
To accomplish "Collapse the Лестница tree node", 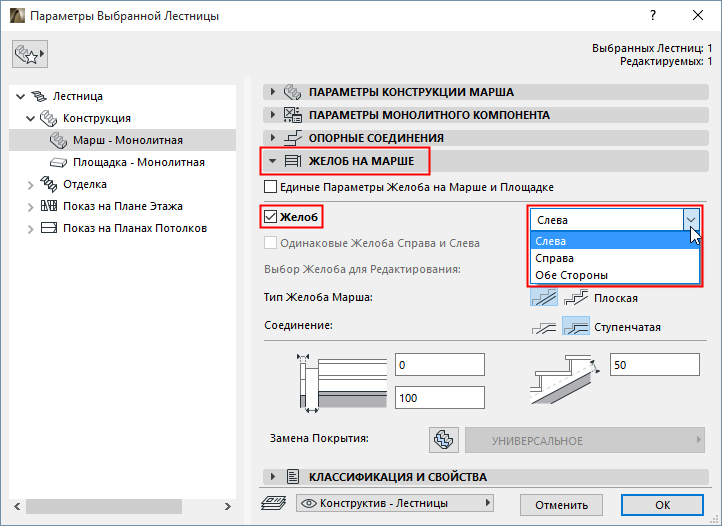I will click(x=20, y=96).
